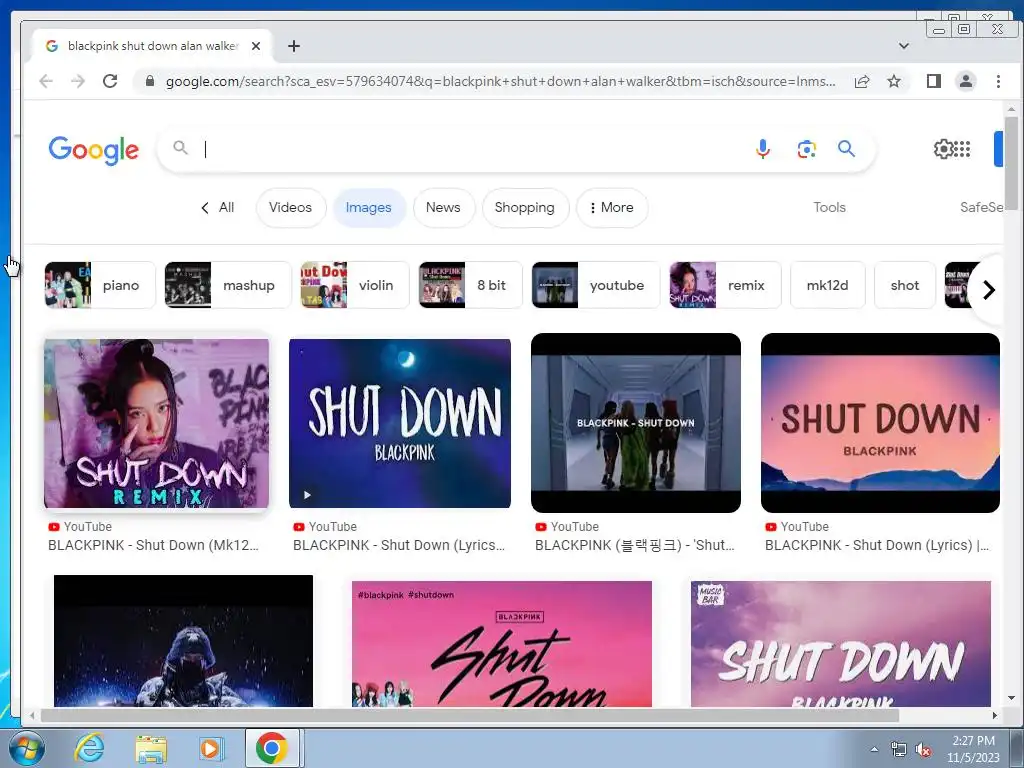Image resolution: width=1024 pixels, height=768 pixels.
Task: Open the Shopping tab
Action: (525, 208)
